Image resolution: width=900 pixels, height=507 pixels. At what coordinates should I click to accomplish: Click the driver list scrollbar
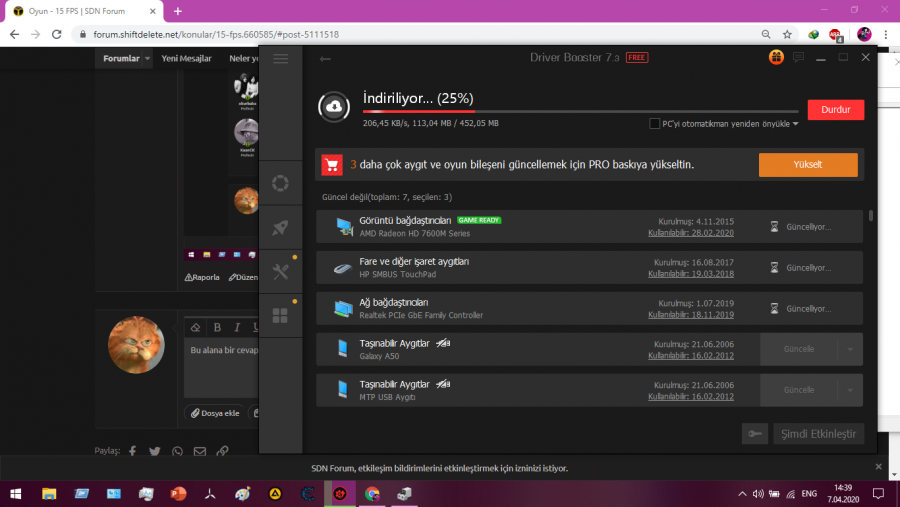(871, 215)
